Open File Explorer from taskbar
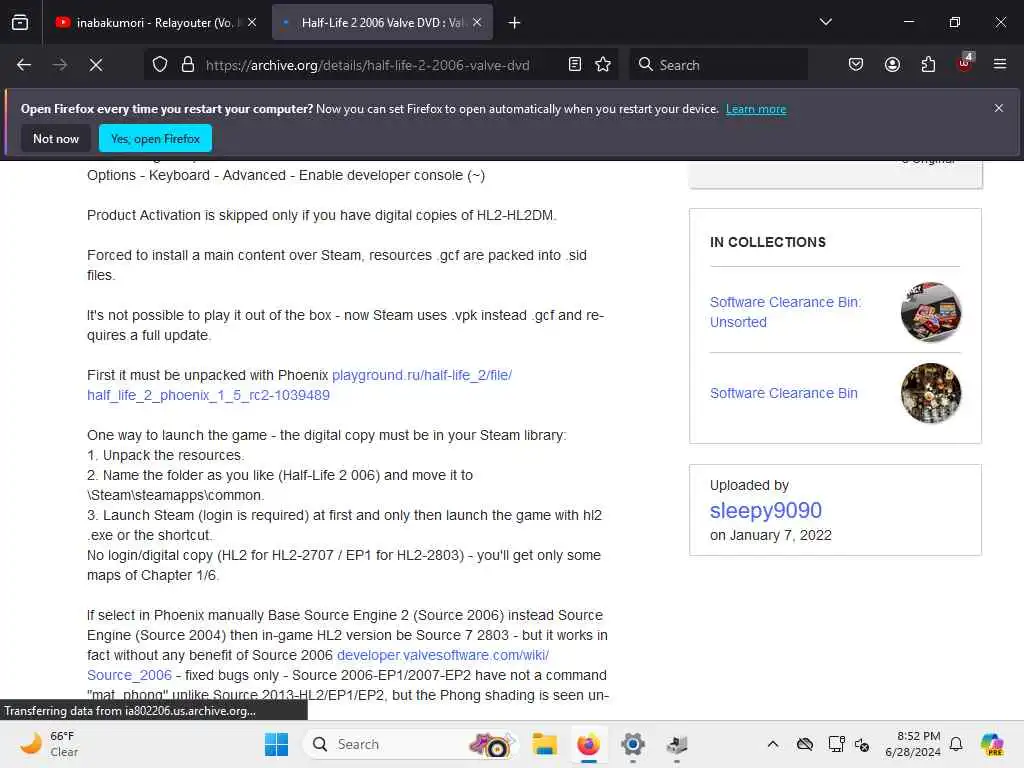The width and height of the screenshot is (1024, 768). (544, 744)
